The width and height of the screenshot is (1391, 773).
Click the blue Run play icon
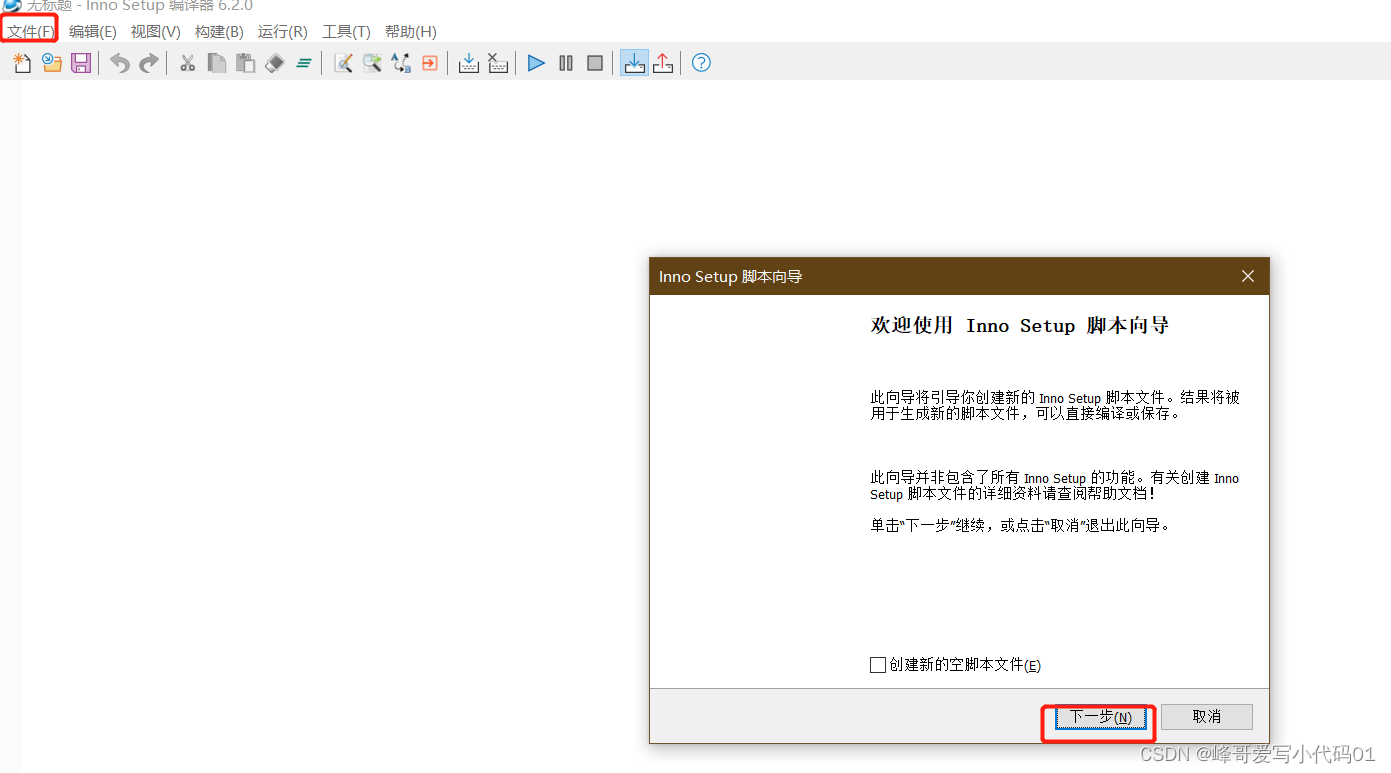click(537, 63)
